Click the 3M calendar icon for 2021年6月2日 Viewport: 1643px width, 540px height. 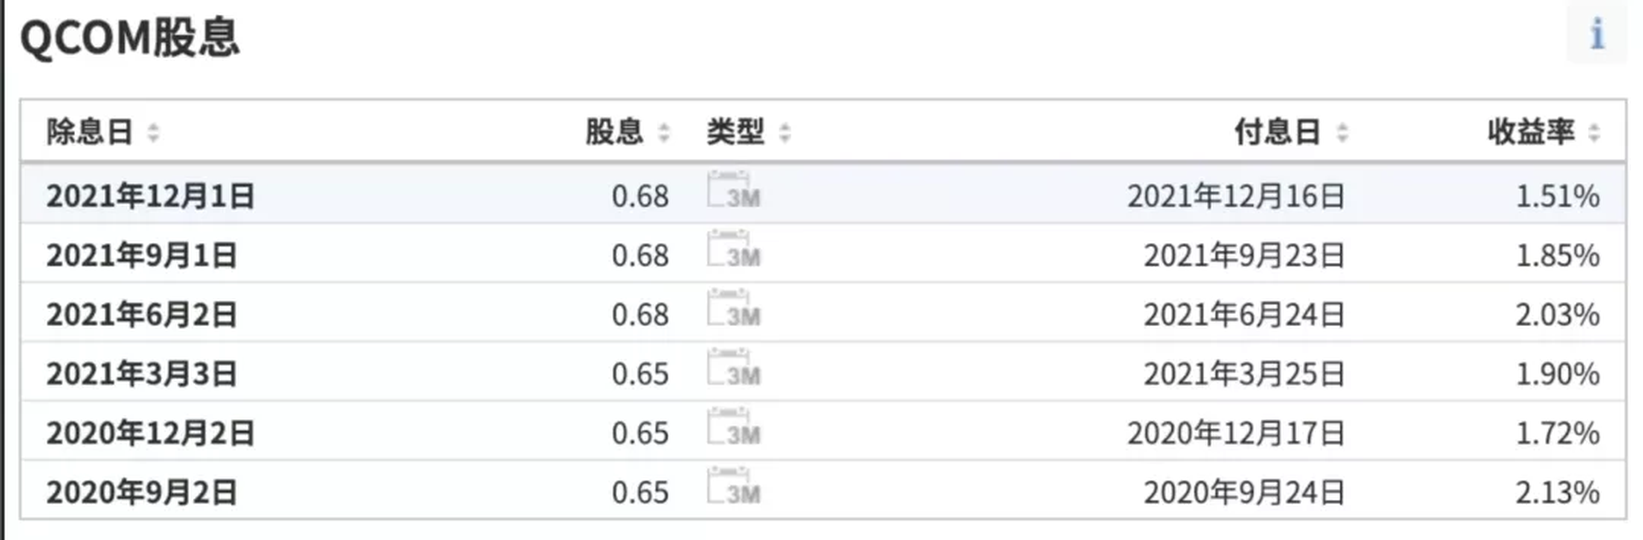coord(734,308)
